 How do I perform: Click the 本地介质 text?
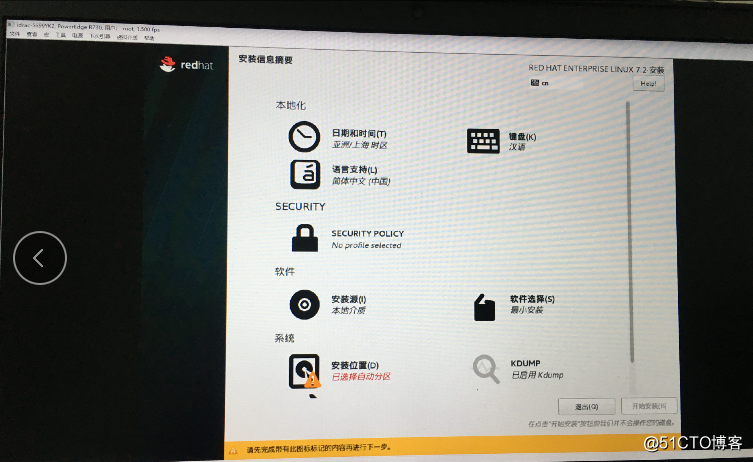point(348,310)
